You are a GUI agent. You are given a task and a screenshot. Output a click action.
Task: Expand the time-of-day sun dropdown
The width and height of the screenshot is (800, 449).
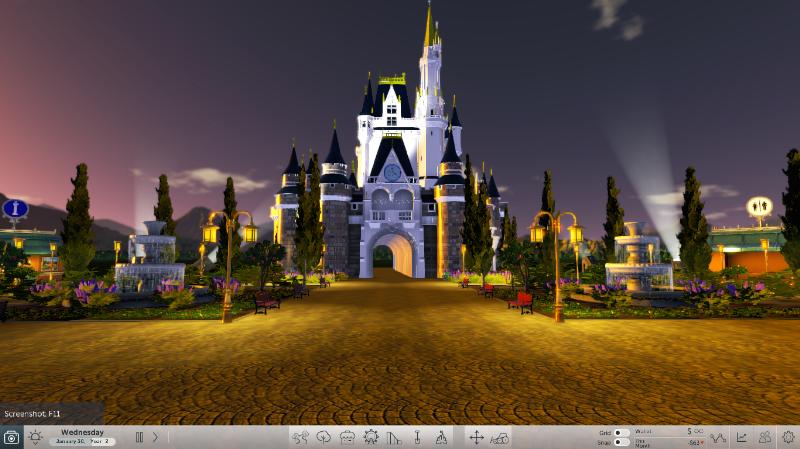(x=35, y=437)
